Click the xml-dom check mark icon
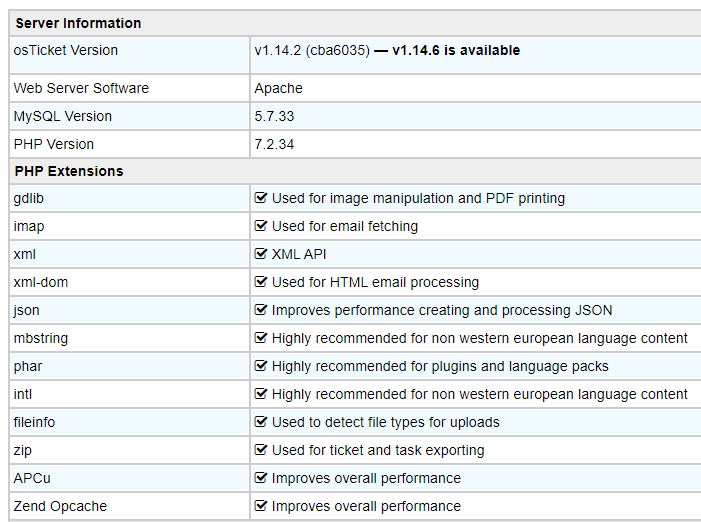701x522 pixels. 261,282
